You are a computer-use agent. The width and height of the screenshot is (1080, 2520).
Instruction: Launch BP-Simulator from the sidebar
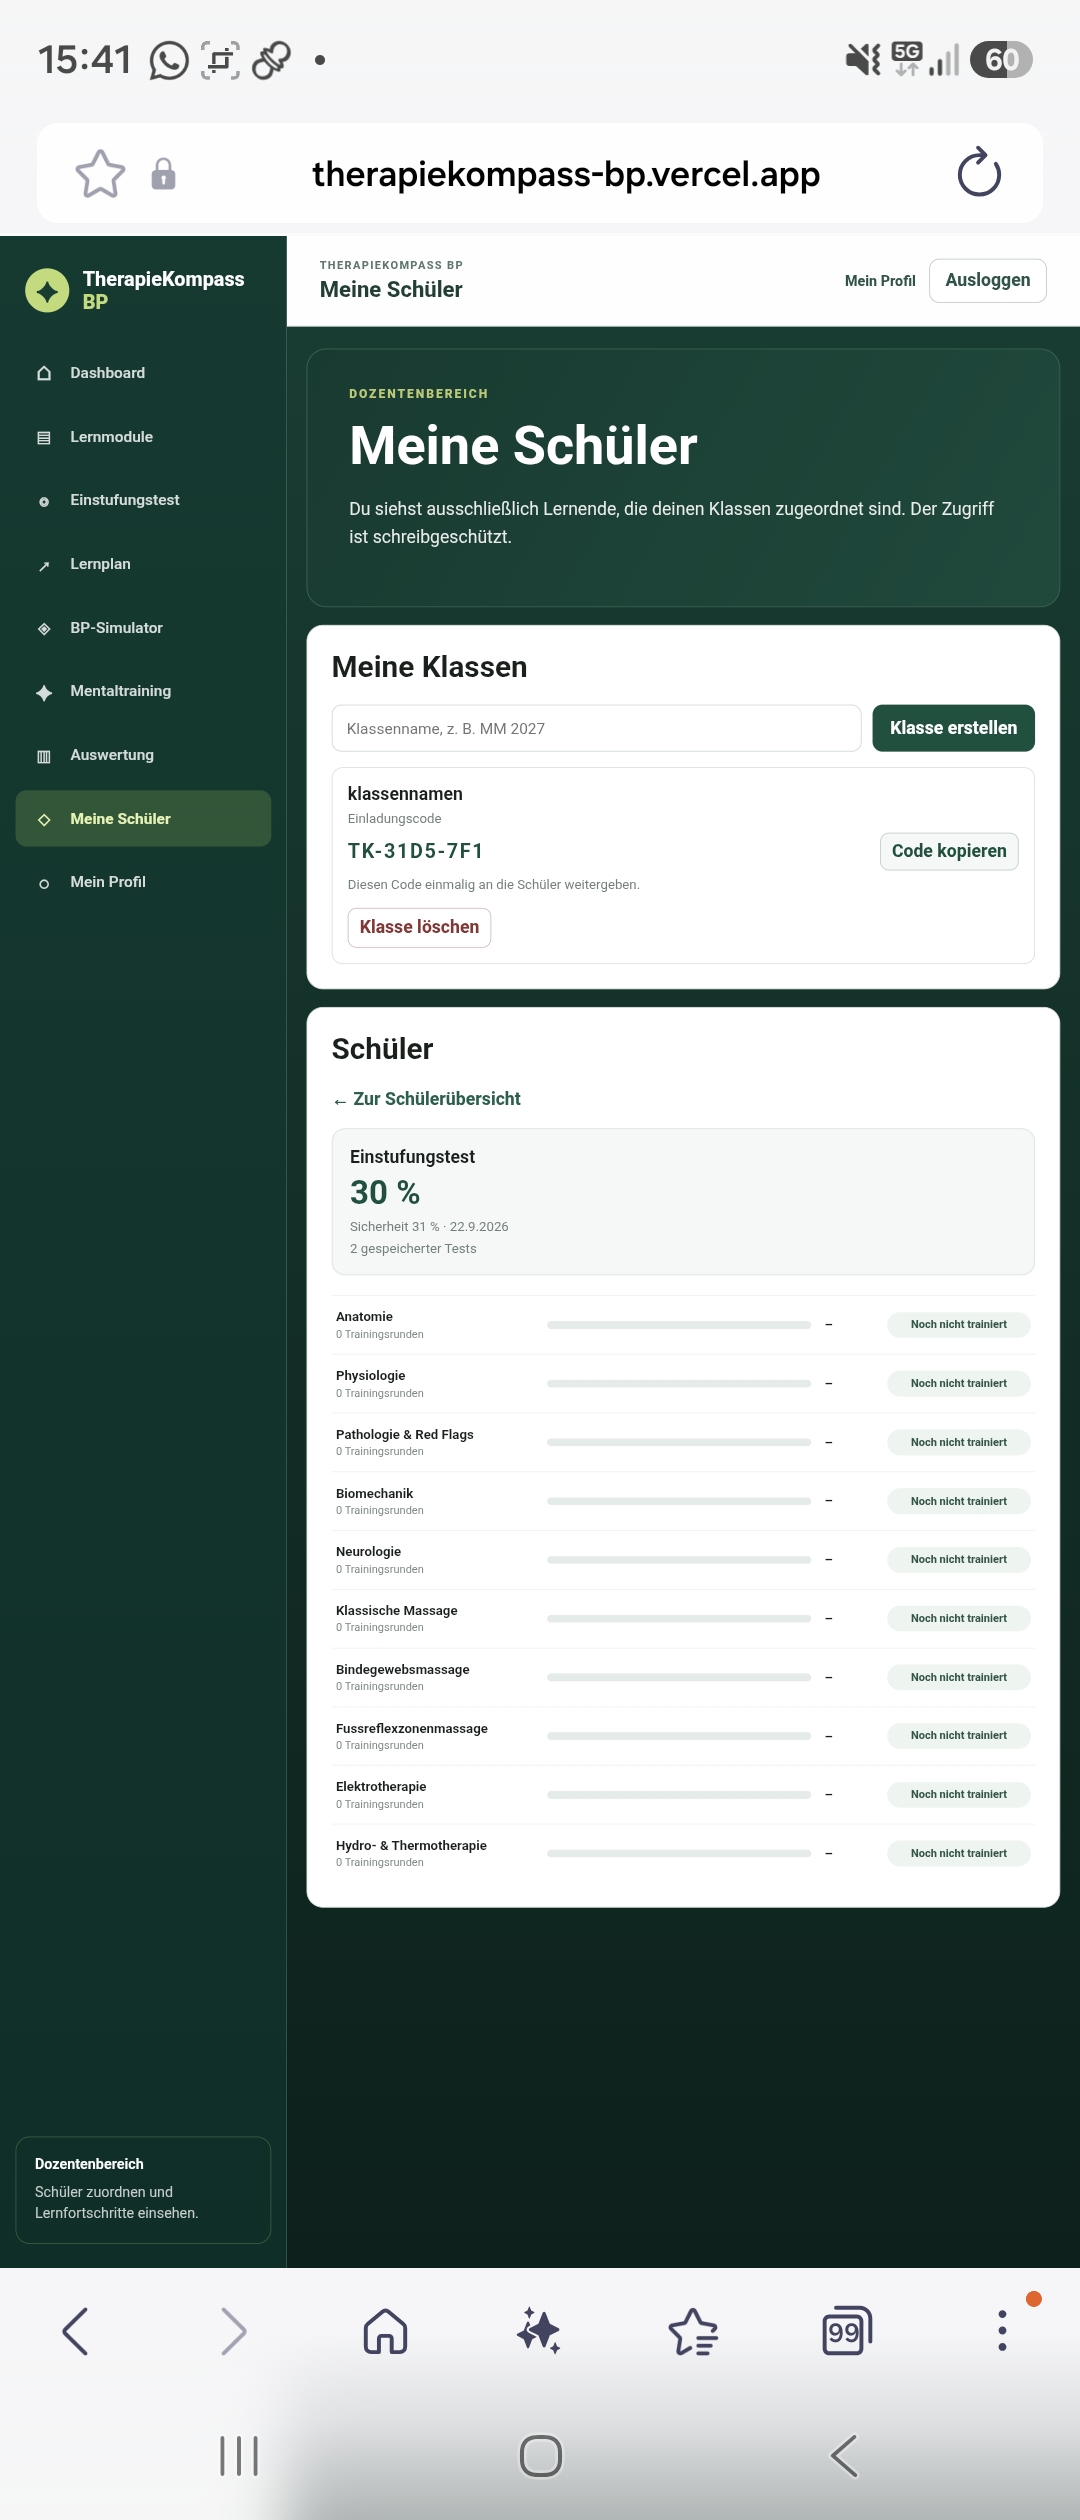(x=143, y=628)
